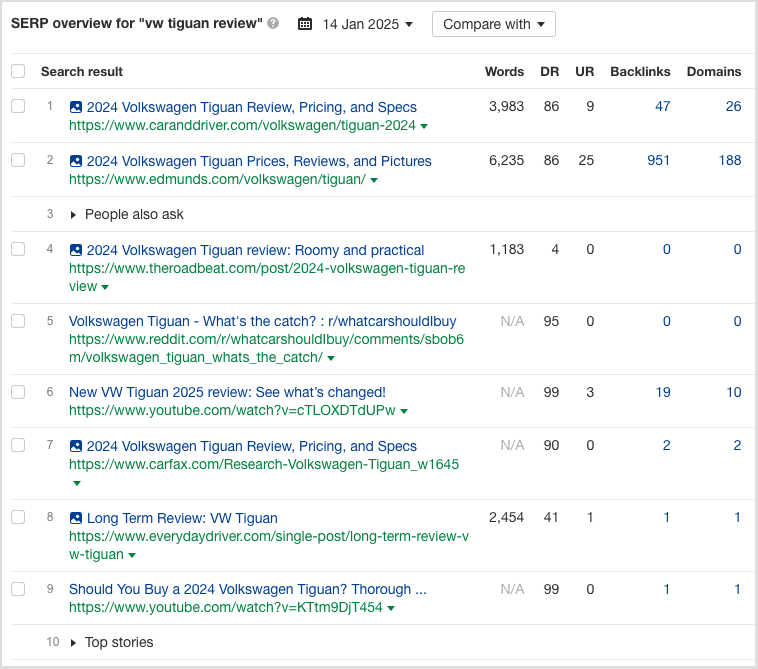Click the edmunds.com URL link
Viewport: 758px width, 669px height.
(217, 179)
